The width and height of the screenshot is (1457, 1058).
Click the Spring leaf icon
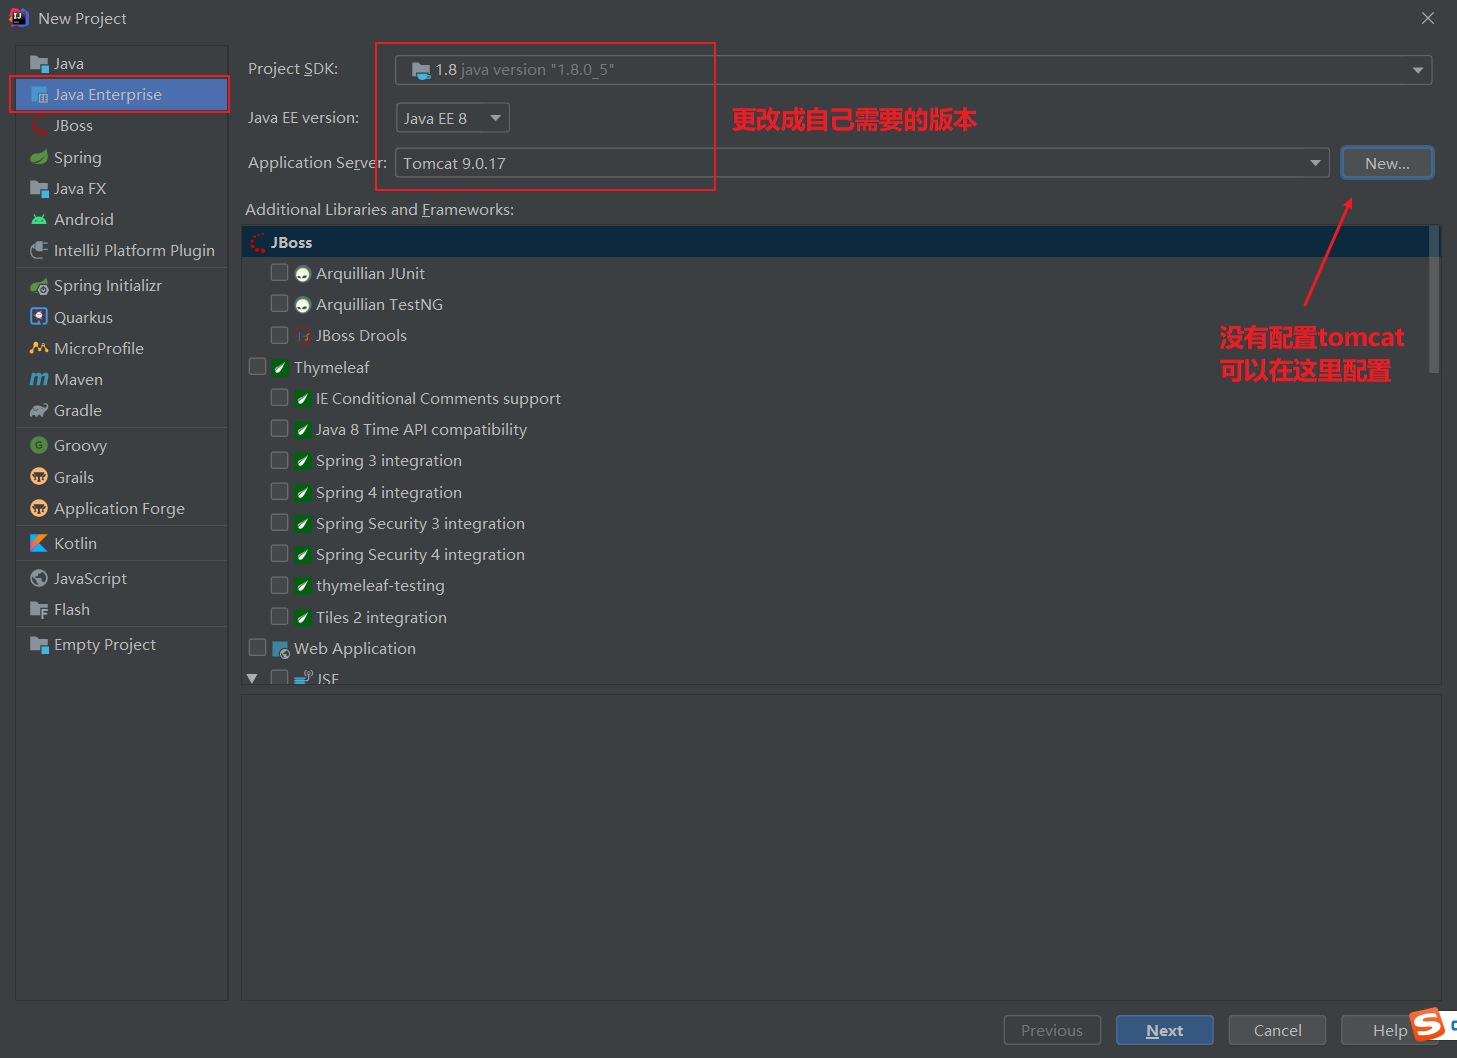tap(39, 157)
